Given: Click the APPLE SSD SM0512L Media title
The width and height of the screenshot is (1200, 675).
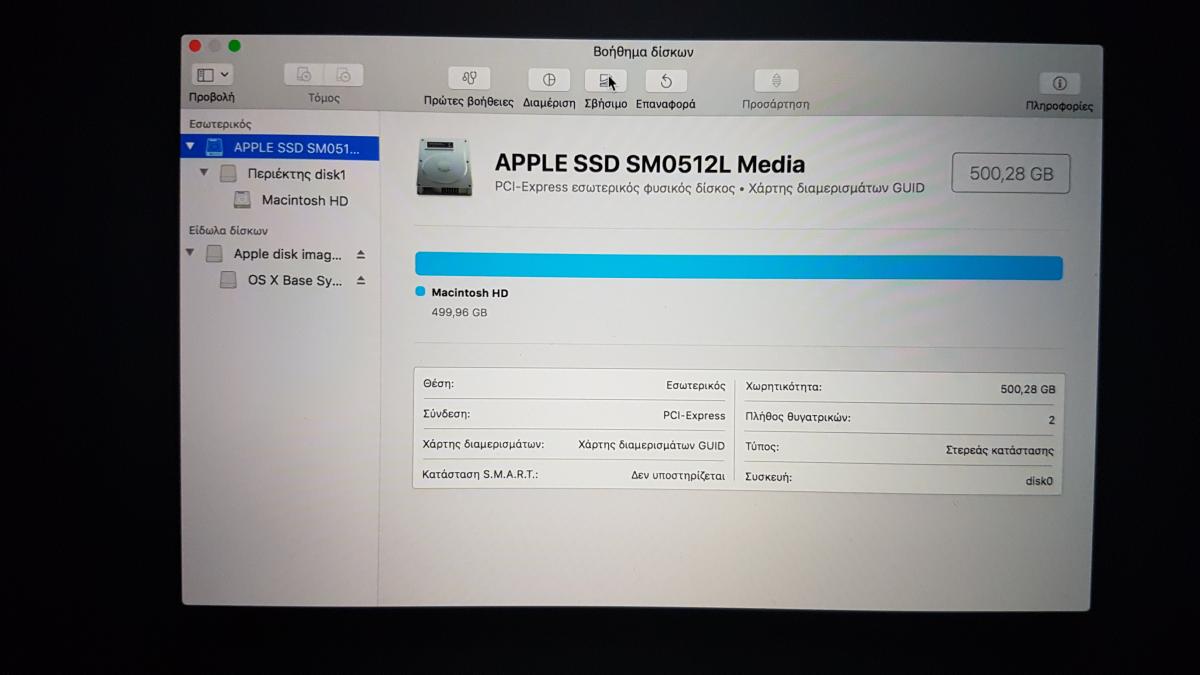Looking at the screenshot, I should click(650, 164).
